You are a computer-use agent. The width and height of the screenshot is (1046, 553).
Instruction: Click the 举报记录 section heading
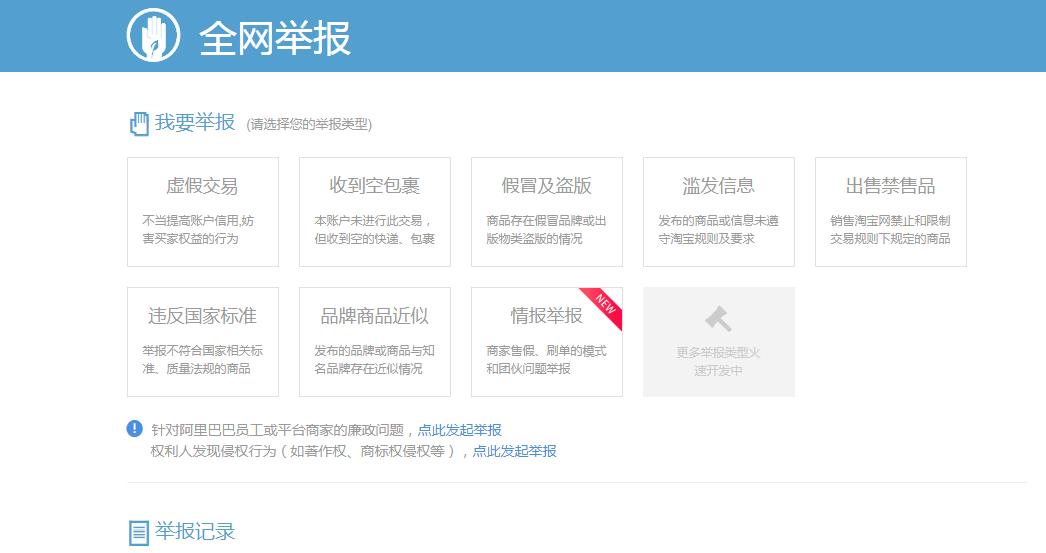click(195, 532)
